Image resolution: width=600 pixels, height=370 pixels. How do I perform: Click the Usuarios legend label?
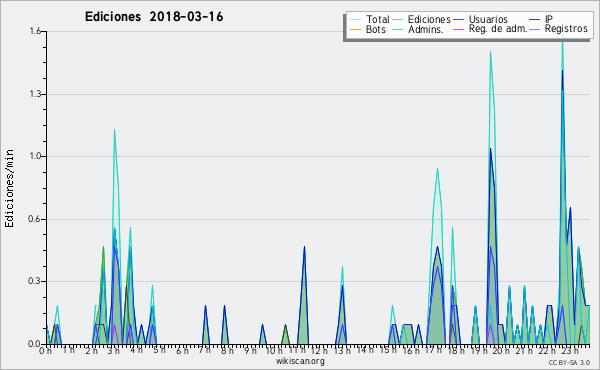[488, 20]
